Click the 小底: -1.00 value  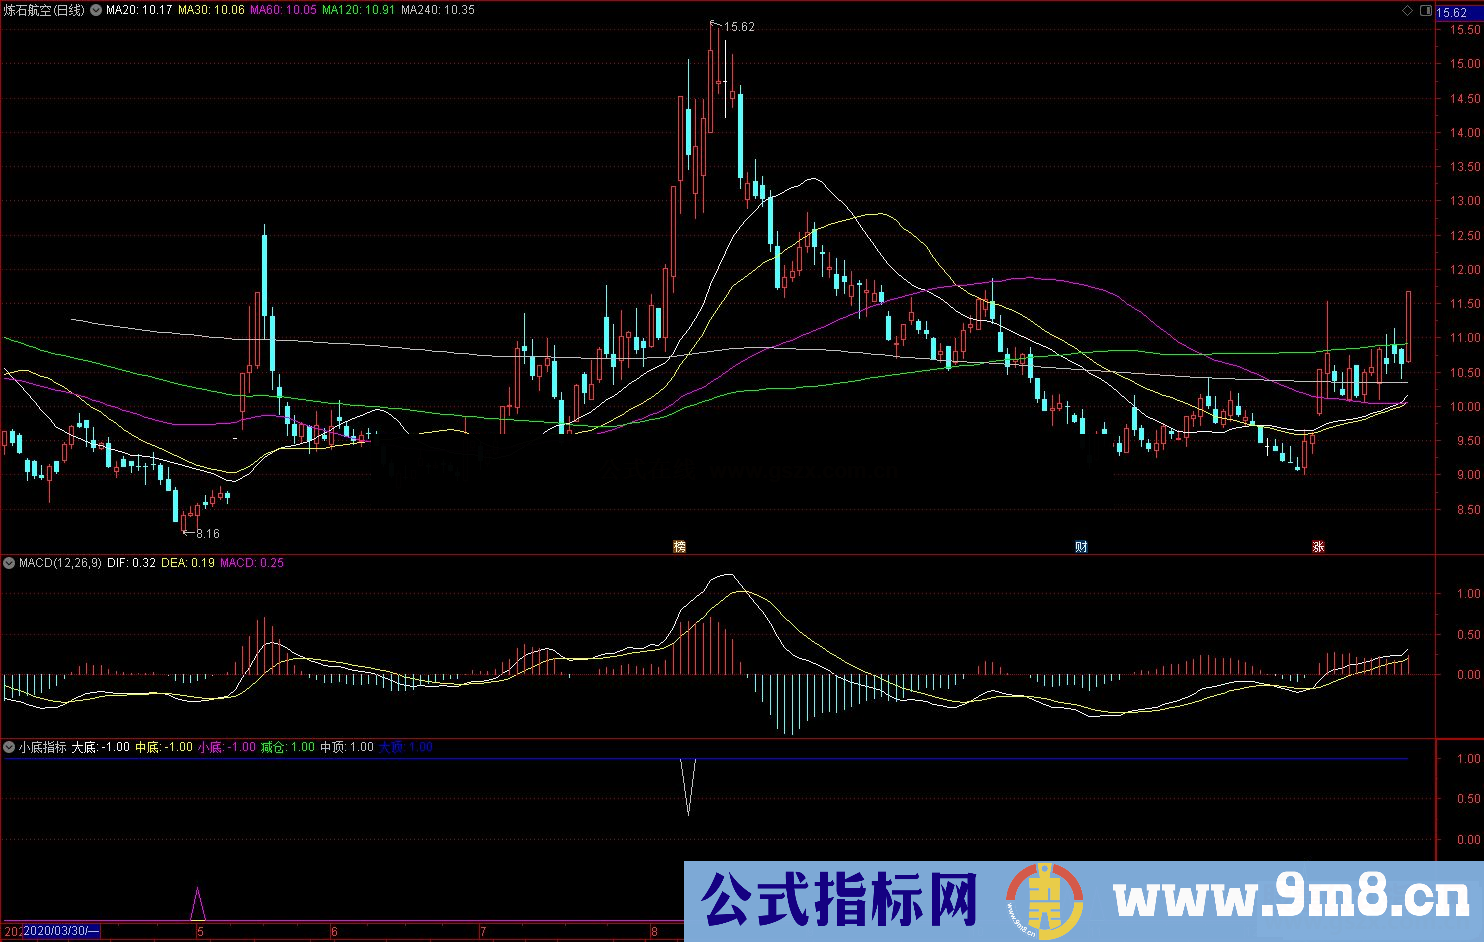point(227,747)
